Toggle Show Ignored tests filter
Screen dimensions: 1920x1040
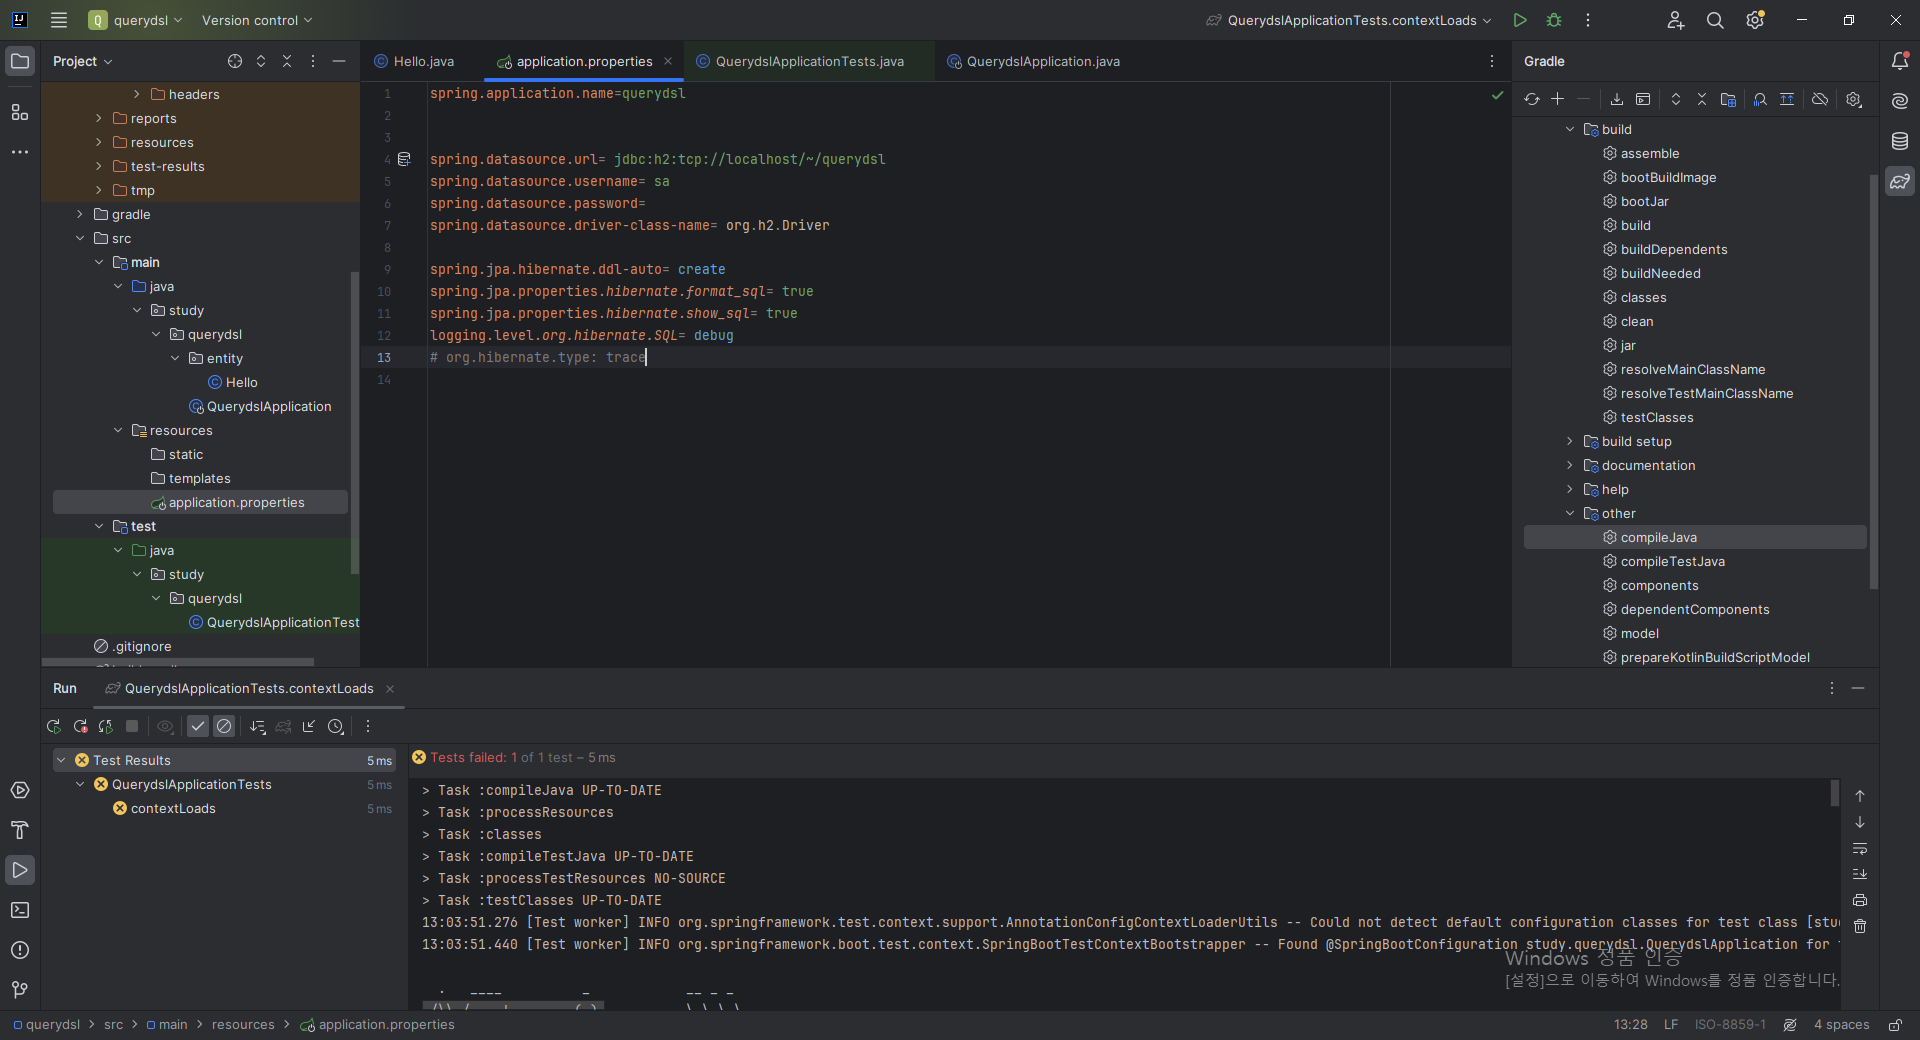click(x=224, y=727)
